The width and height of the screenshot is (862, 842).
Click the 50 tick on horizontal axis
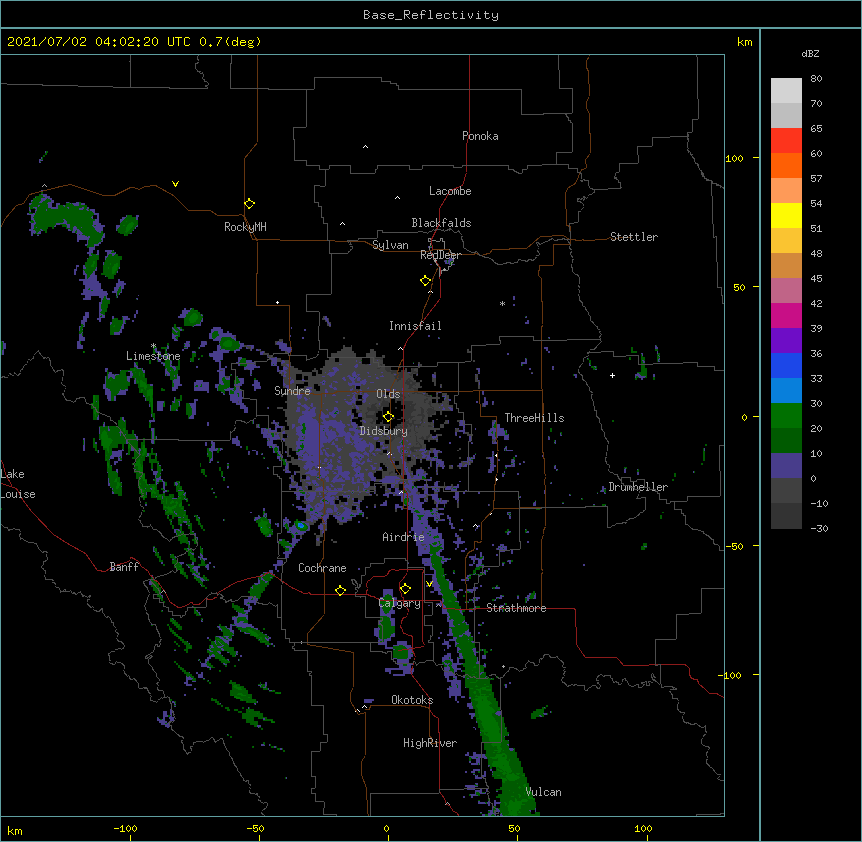pyautogui.click(x=514, y=828)
